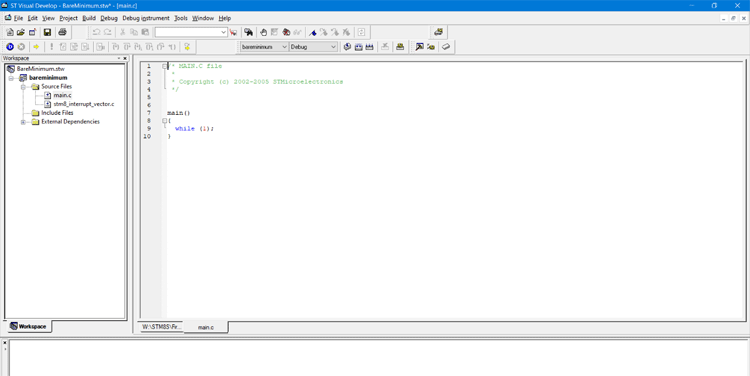Open the Debug menu
The width and height of the screenshot is (750, 376).
click(109, 18)
